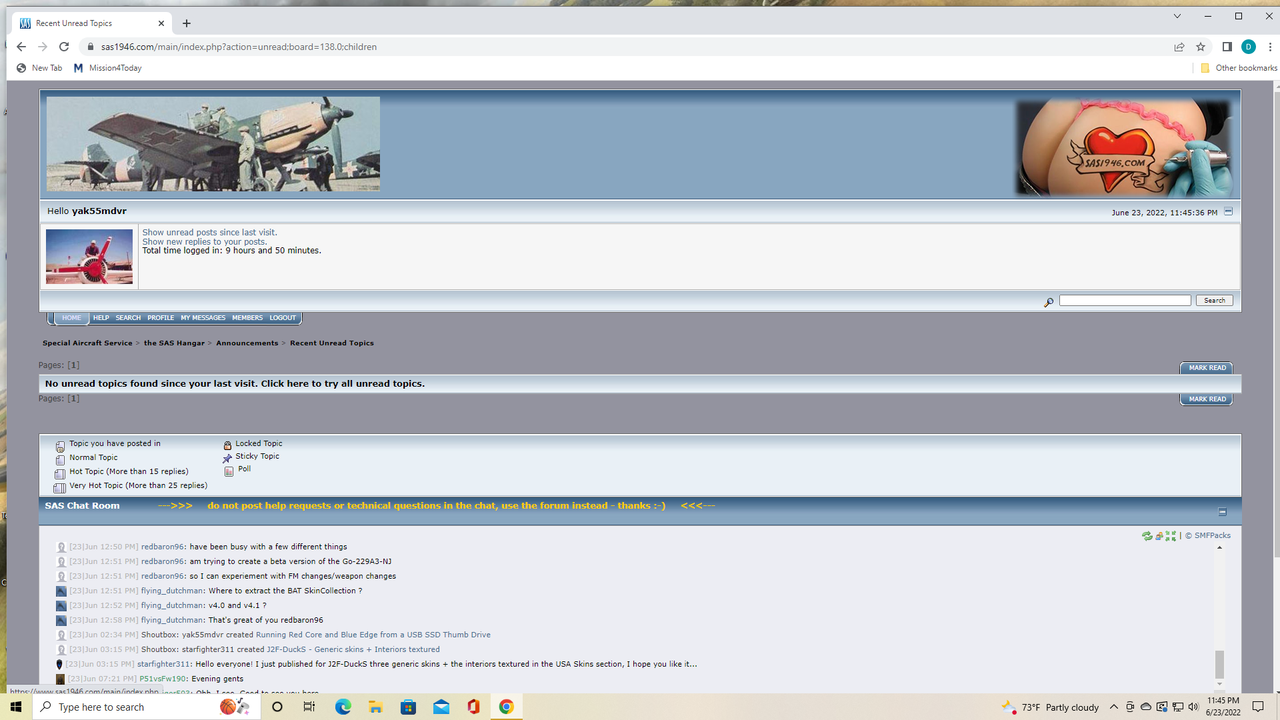The width and height of the screenshot is (1280, 720).
Task: Open MY MESSAGES in the navigation bar
Action: (x=203, y=317)
